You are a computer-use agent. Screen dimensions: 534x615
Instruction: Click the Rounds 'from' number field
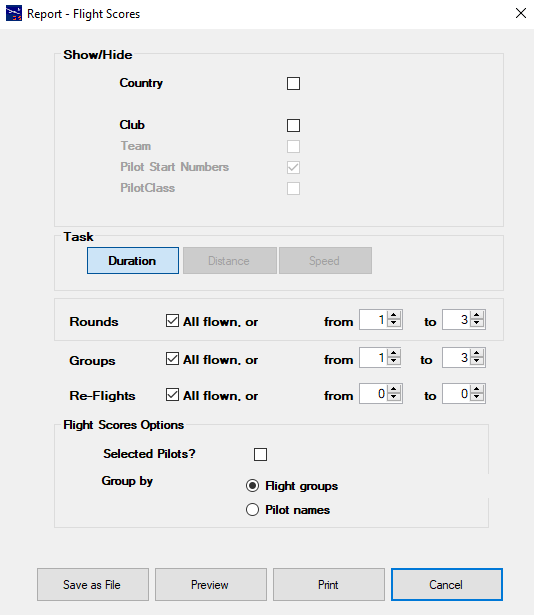[373, 320]
